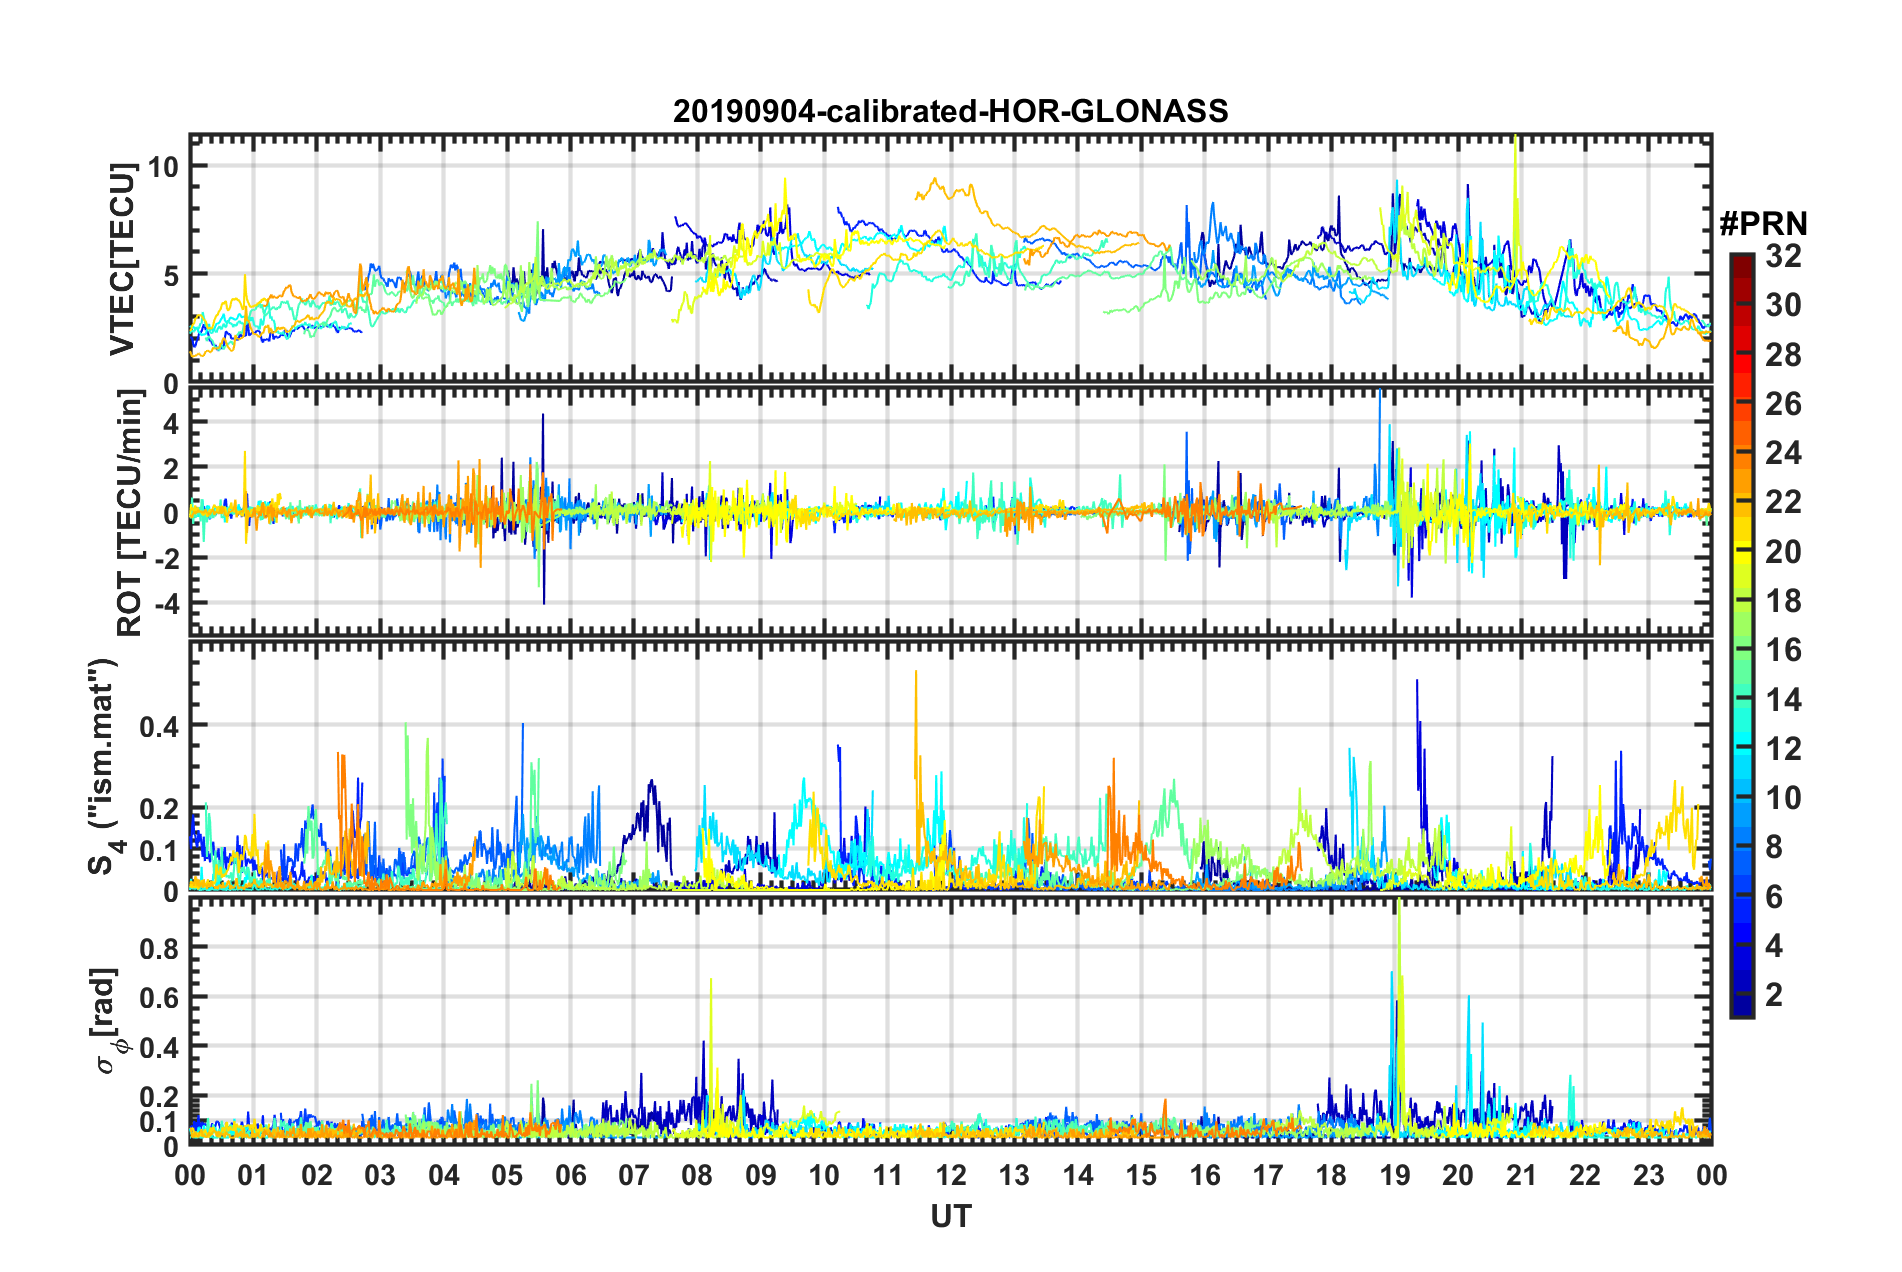Select the UT axis tick "11"
The height and width of the screenshot is (1272, 1902).
click(x=888, y=1175)
